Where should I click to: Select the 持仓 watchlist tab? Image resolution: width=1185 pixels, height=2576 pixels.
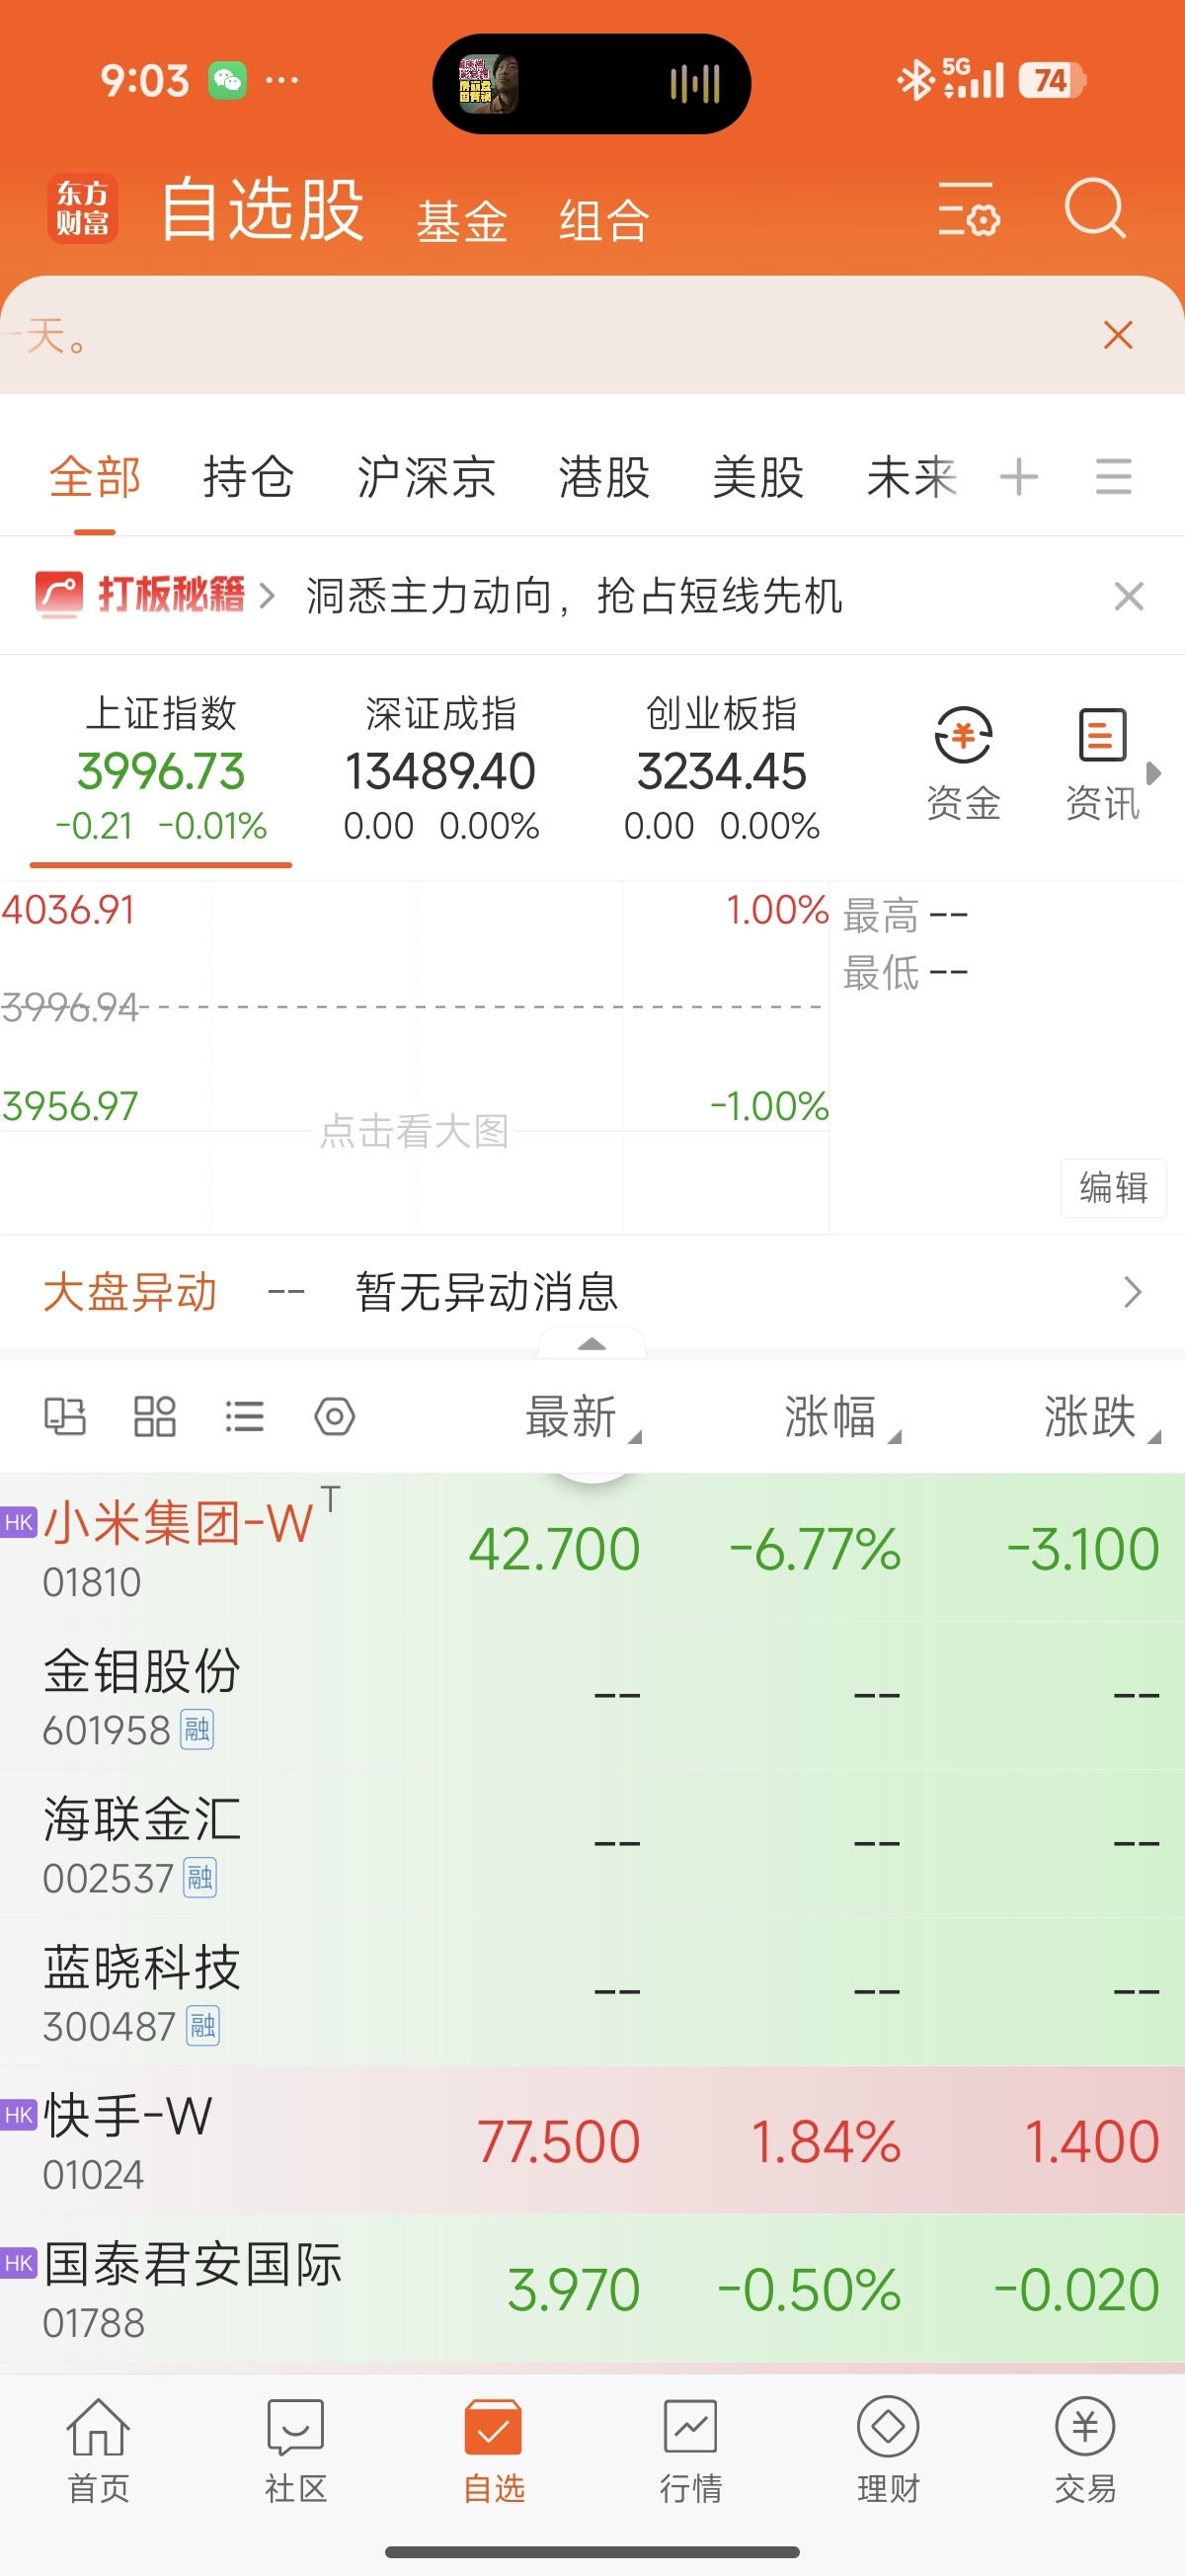(248, 477)
